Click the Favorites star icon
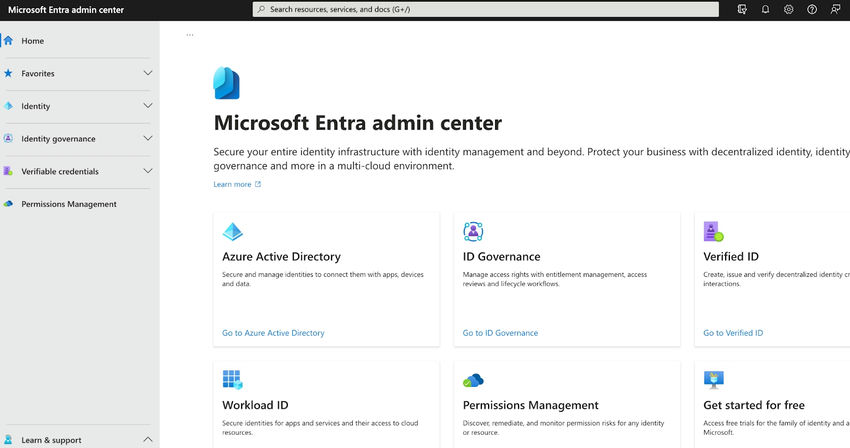This screenshot has height=448, width=850. 8,73
